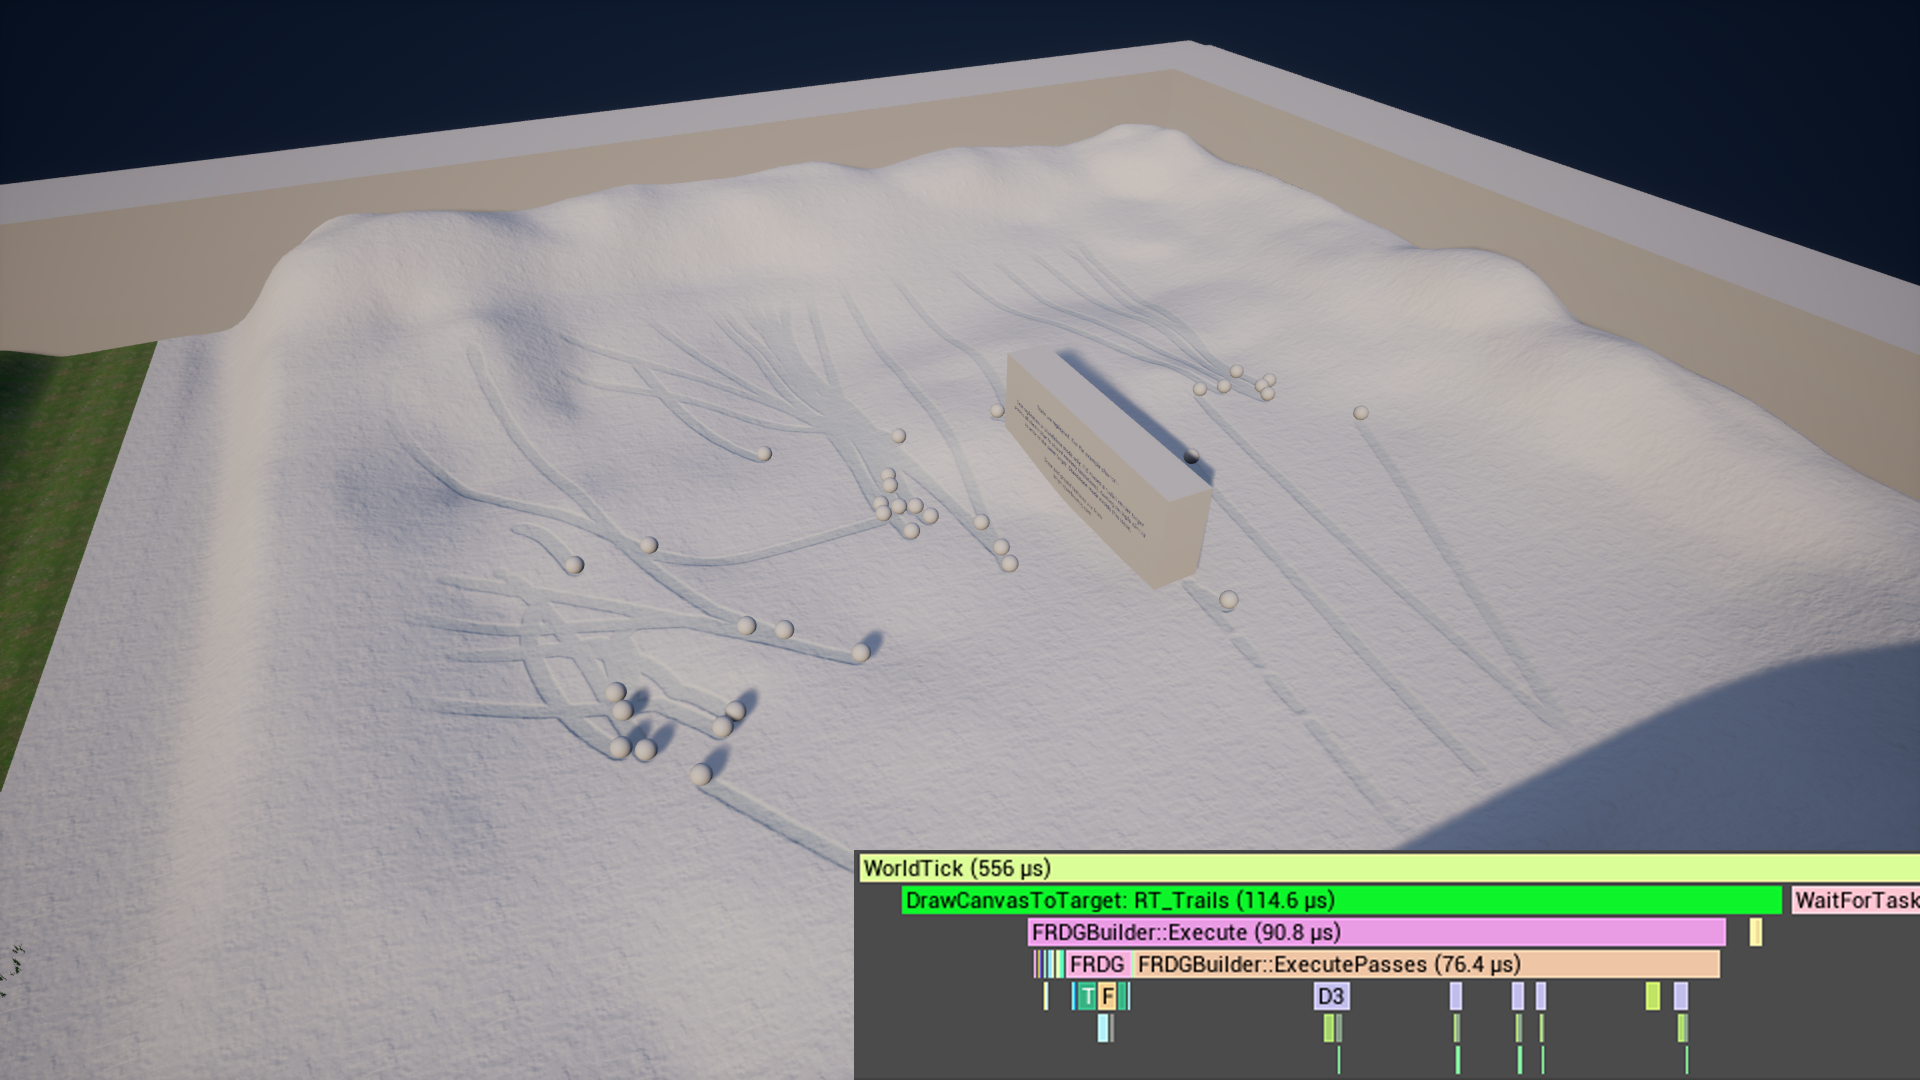Select the small yellow block right of FRDGBuilder::Execute

(1755, 932)
